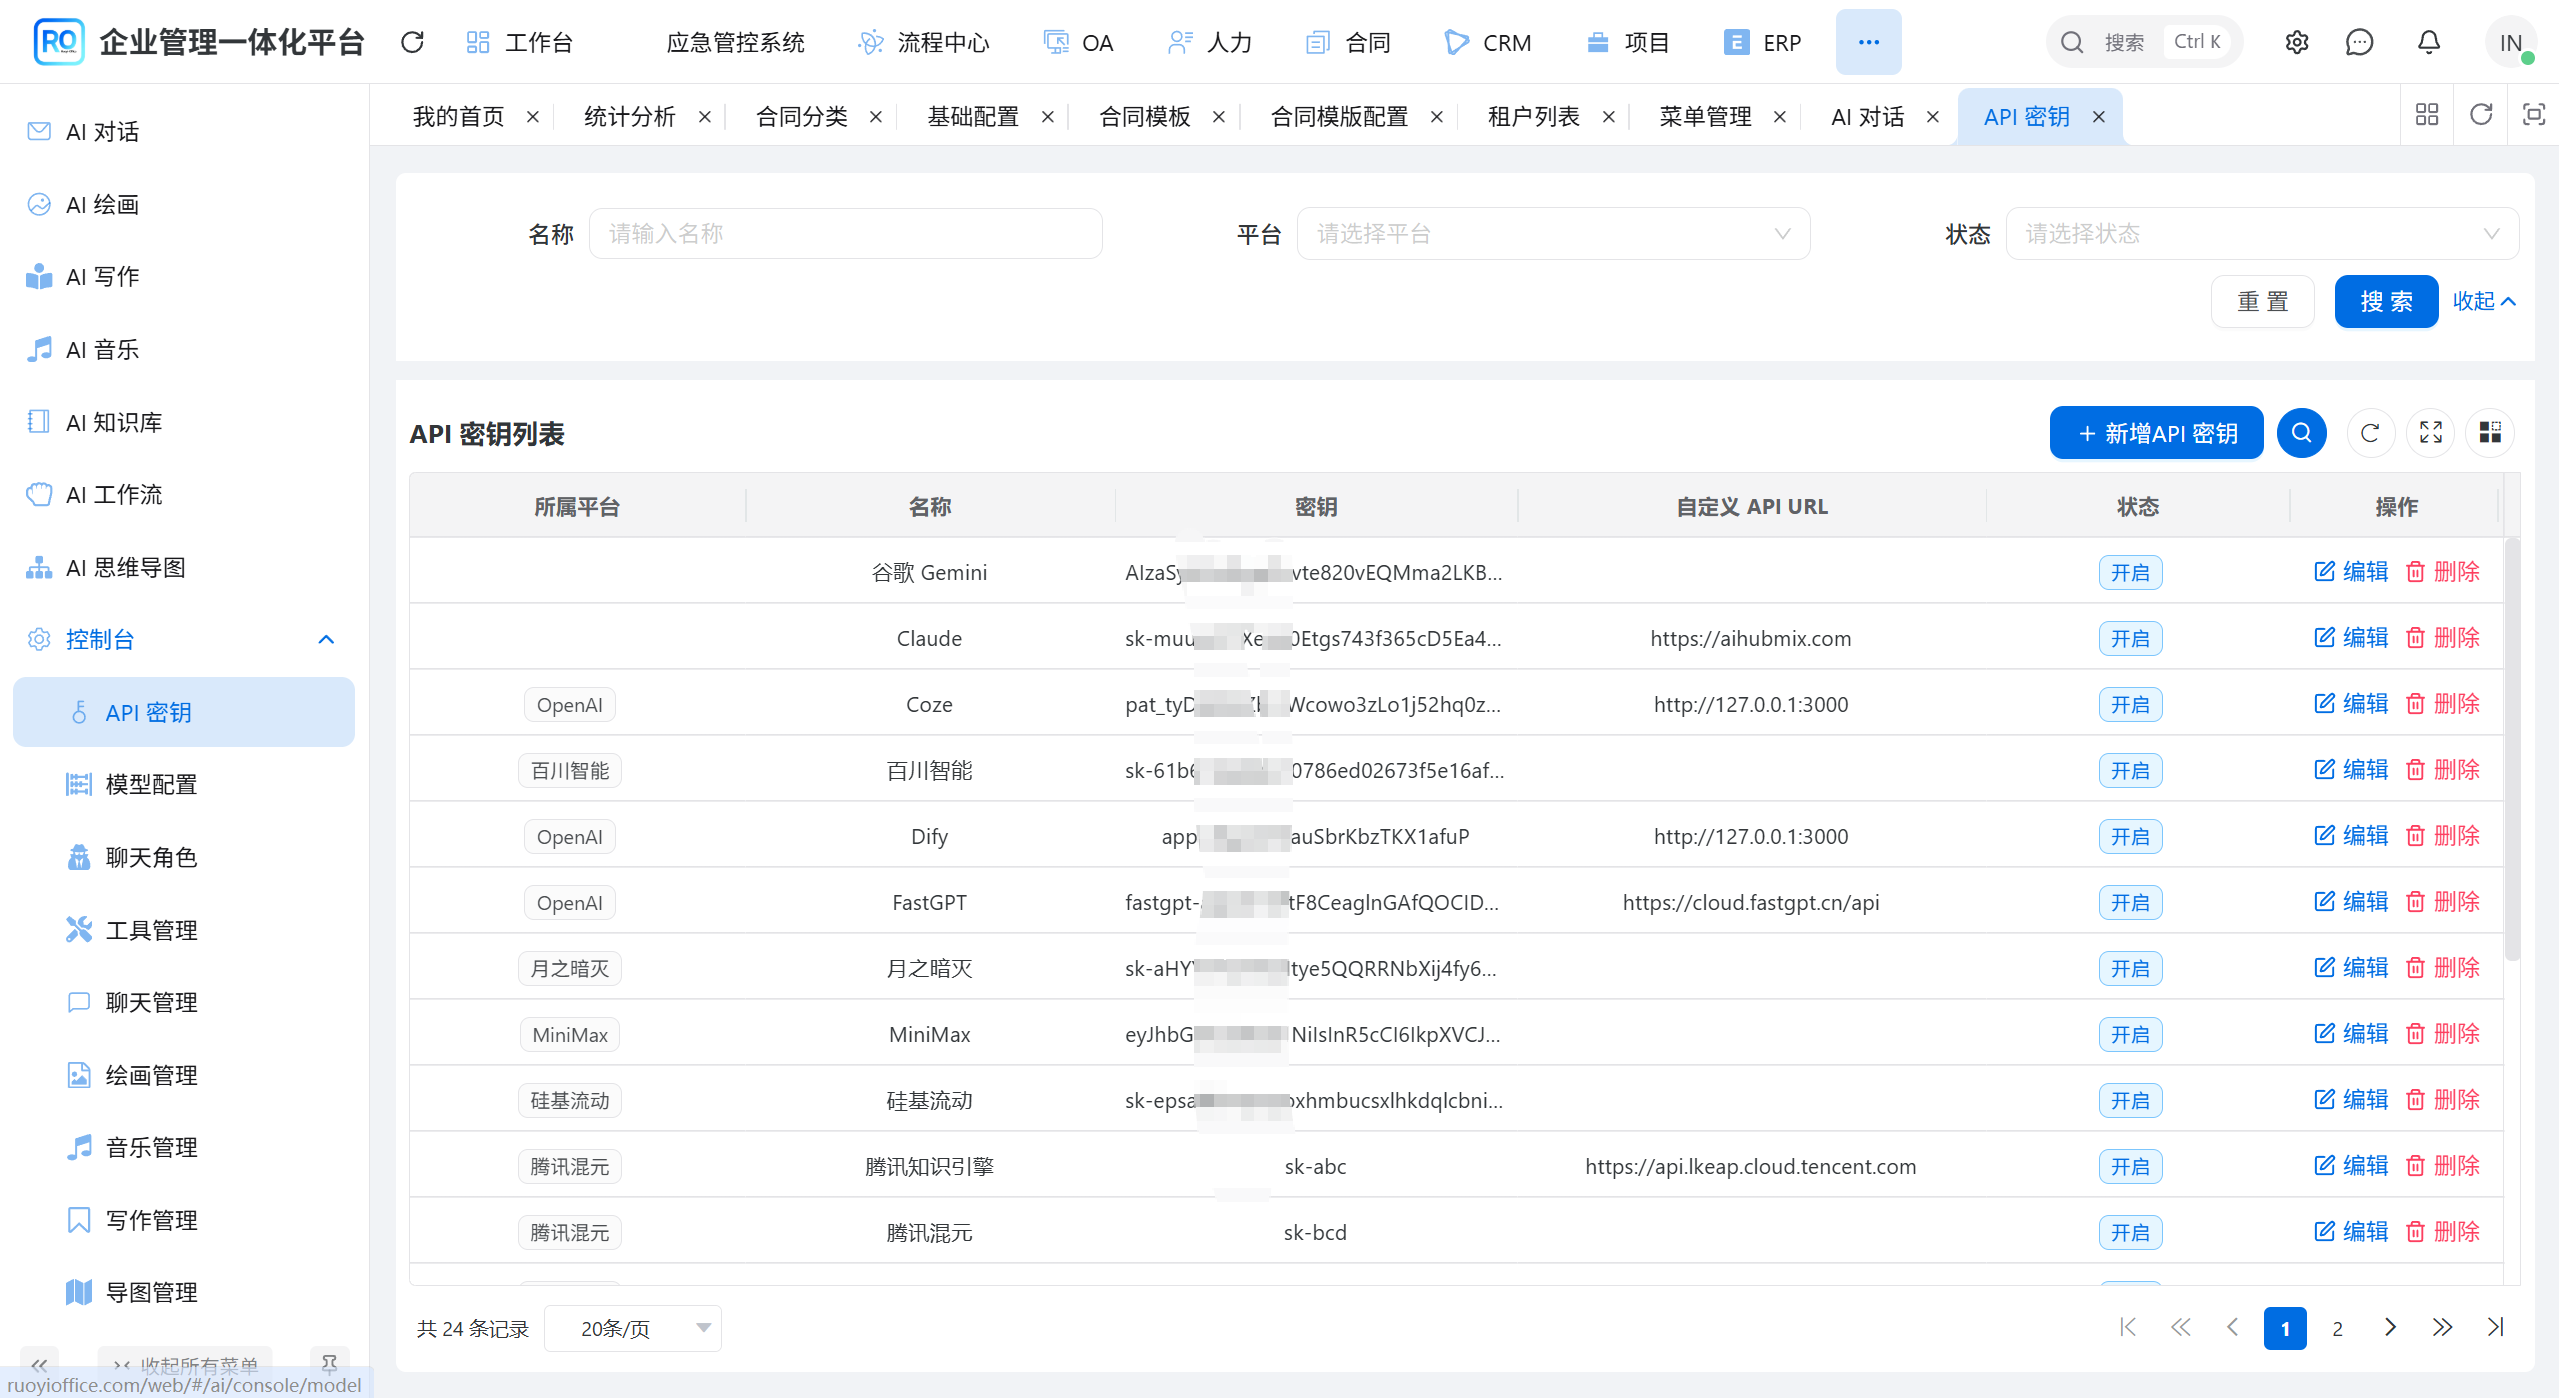Open 模型配置 in the sidebar

184,785
